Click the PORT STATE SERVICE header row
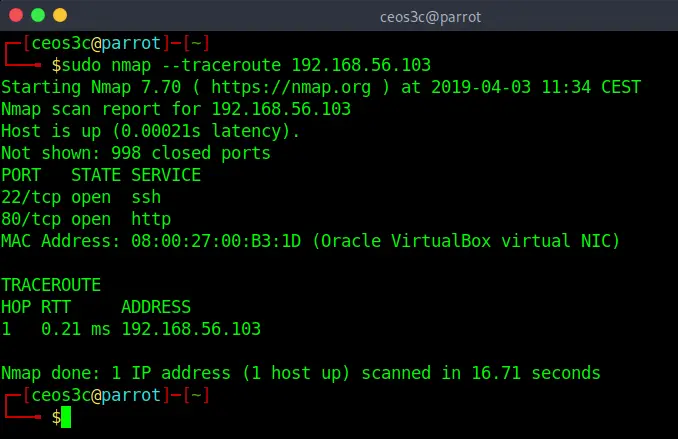Screen dimensions: 678x439 click(x=101, y=175)
